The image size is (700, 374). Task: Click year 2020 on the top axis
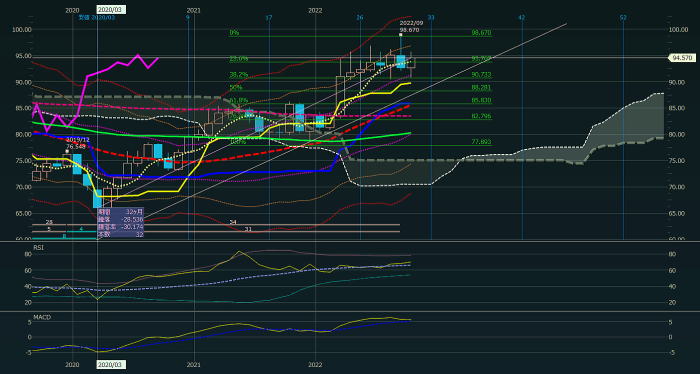(x=72, y=10)
